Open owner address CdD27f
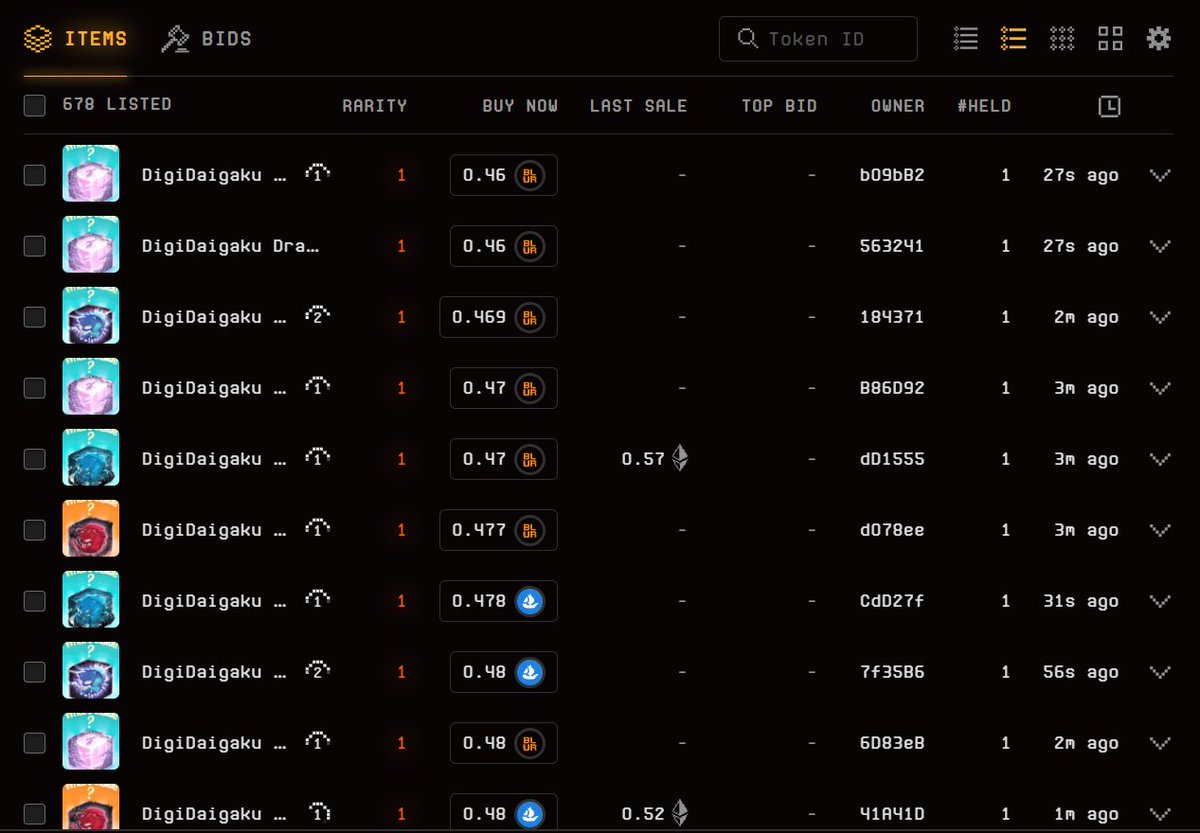The image size is (1200, 833). coord(892,601)
